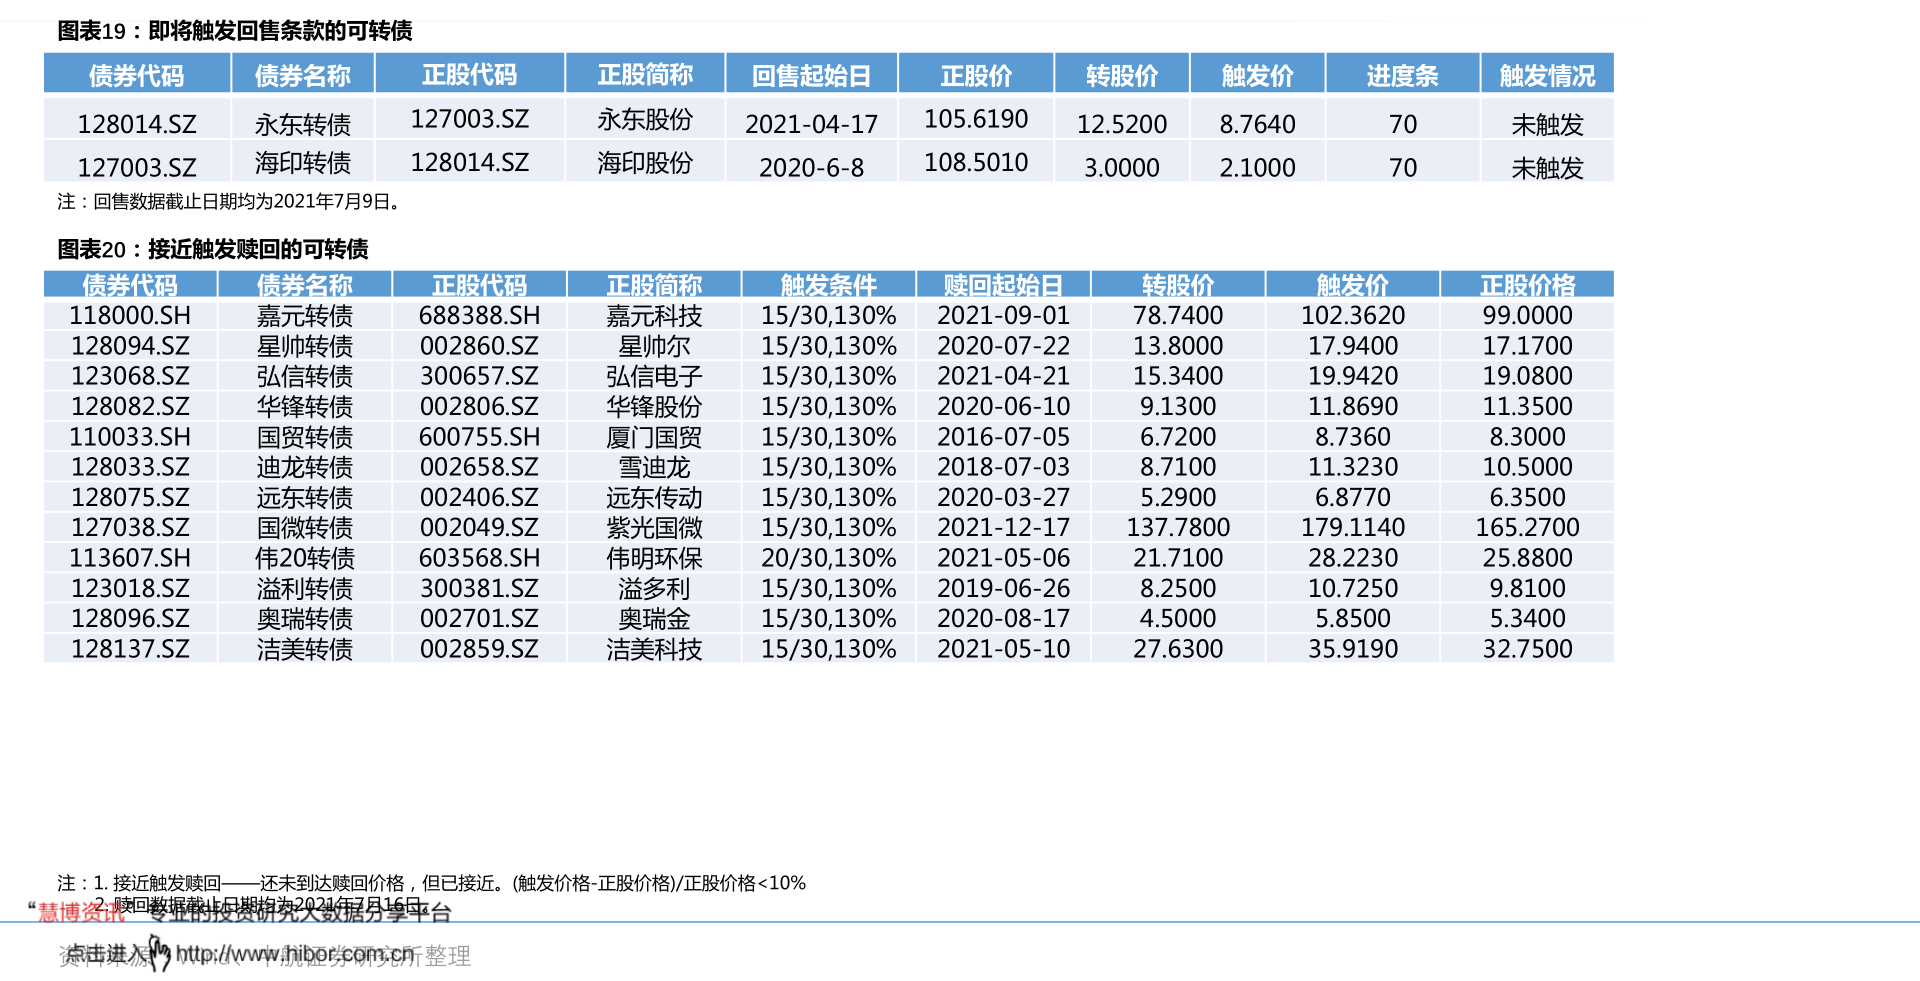Click conversion price 137.7800
This screenshot has height=981, width=1920.
pyautogui.click(x=1178, y=527)
